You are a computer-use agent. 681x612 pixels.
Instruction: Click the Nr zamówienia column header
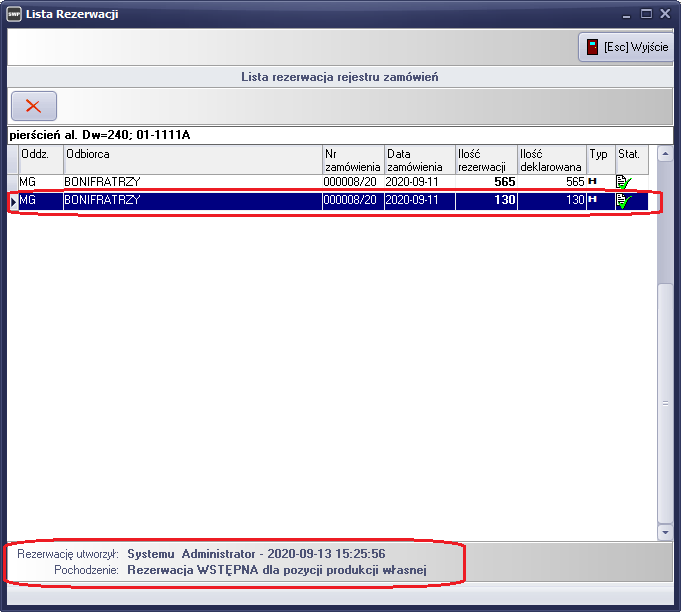coord(352,160)
